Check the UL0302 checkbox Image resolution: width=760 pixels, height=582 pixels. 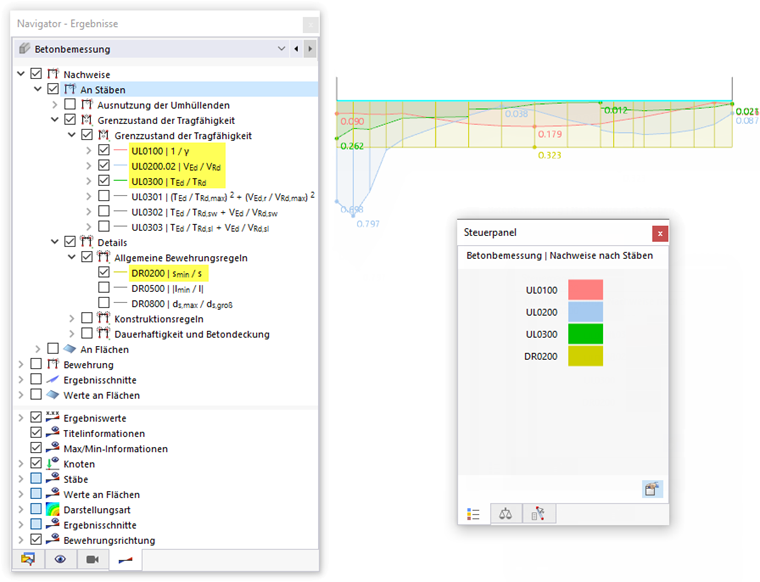[x=104, y=211]
